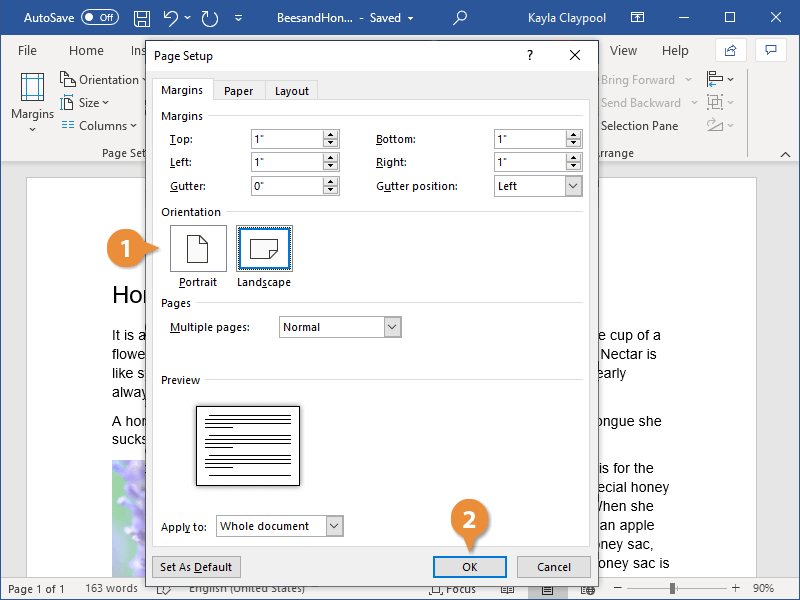Screen dimensions: 800x600
Task: Click the Redo icon in title bar
Action: (x=209, y=18)
